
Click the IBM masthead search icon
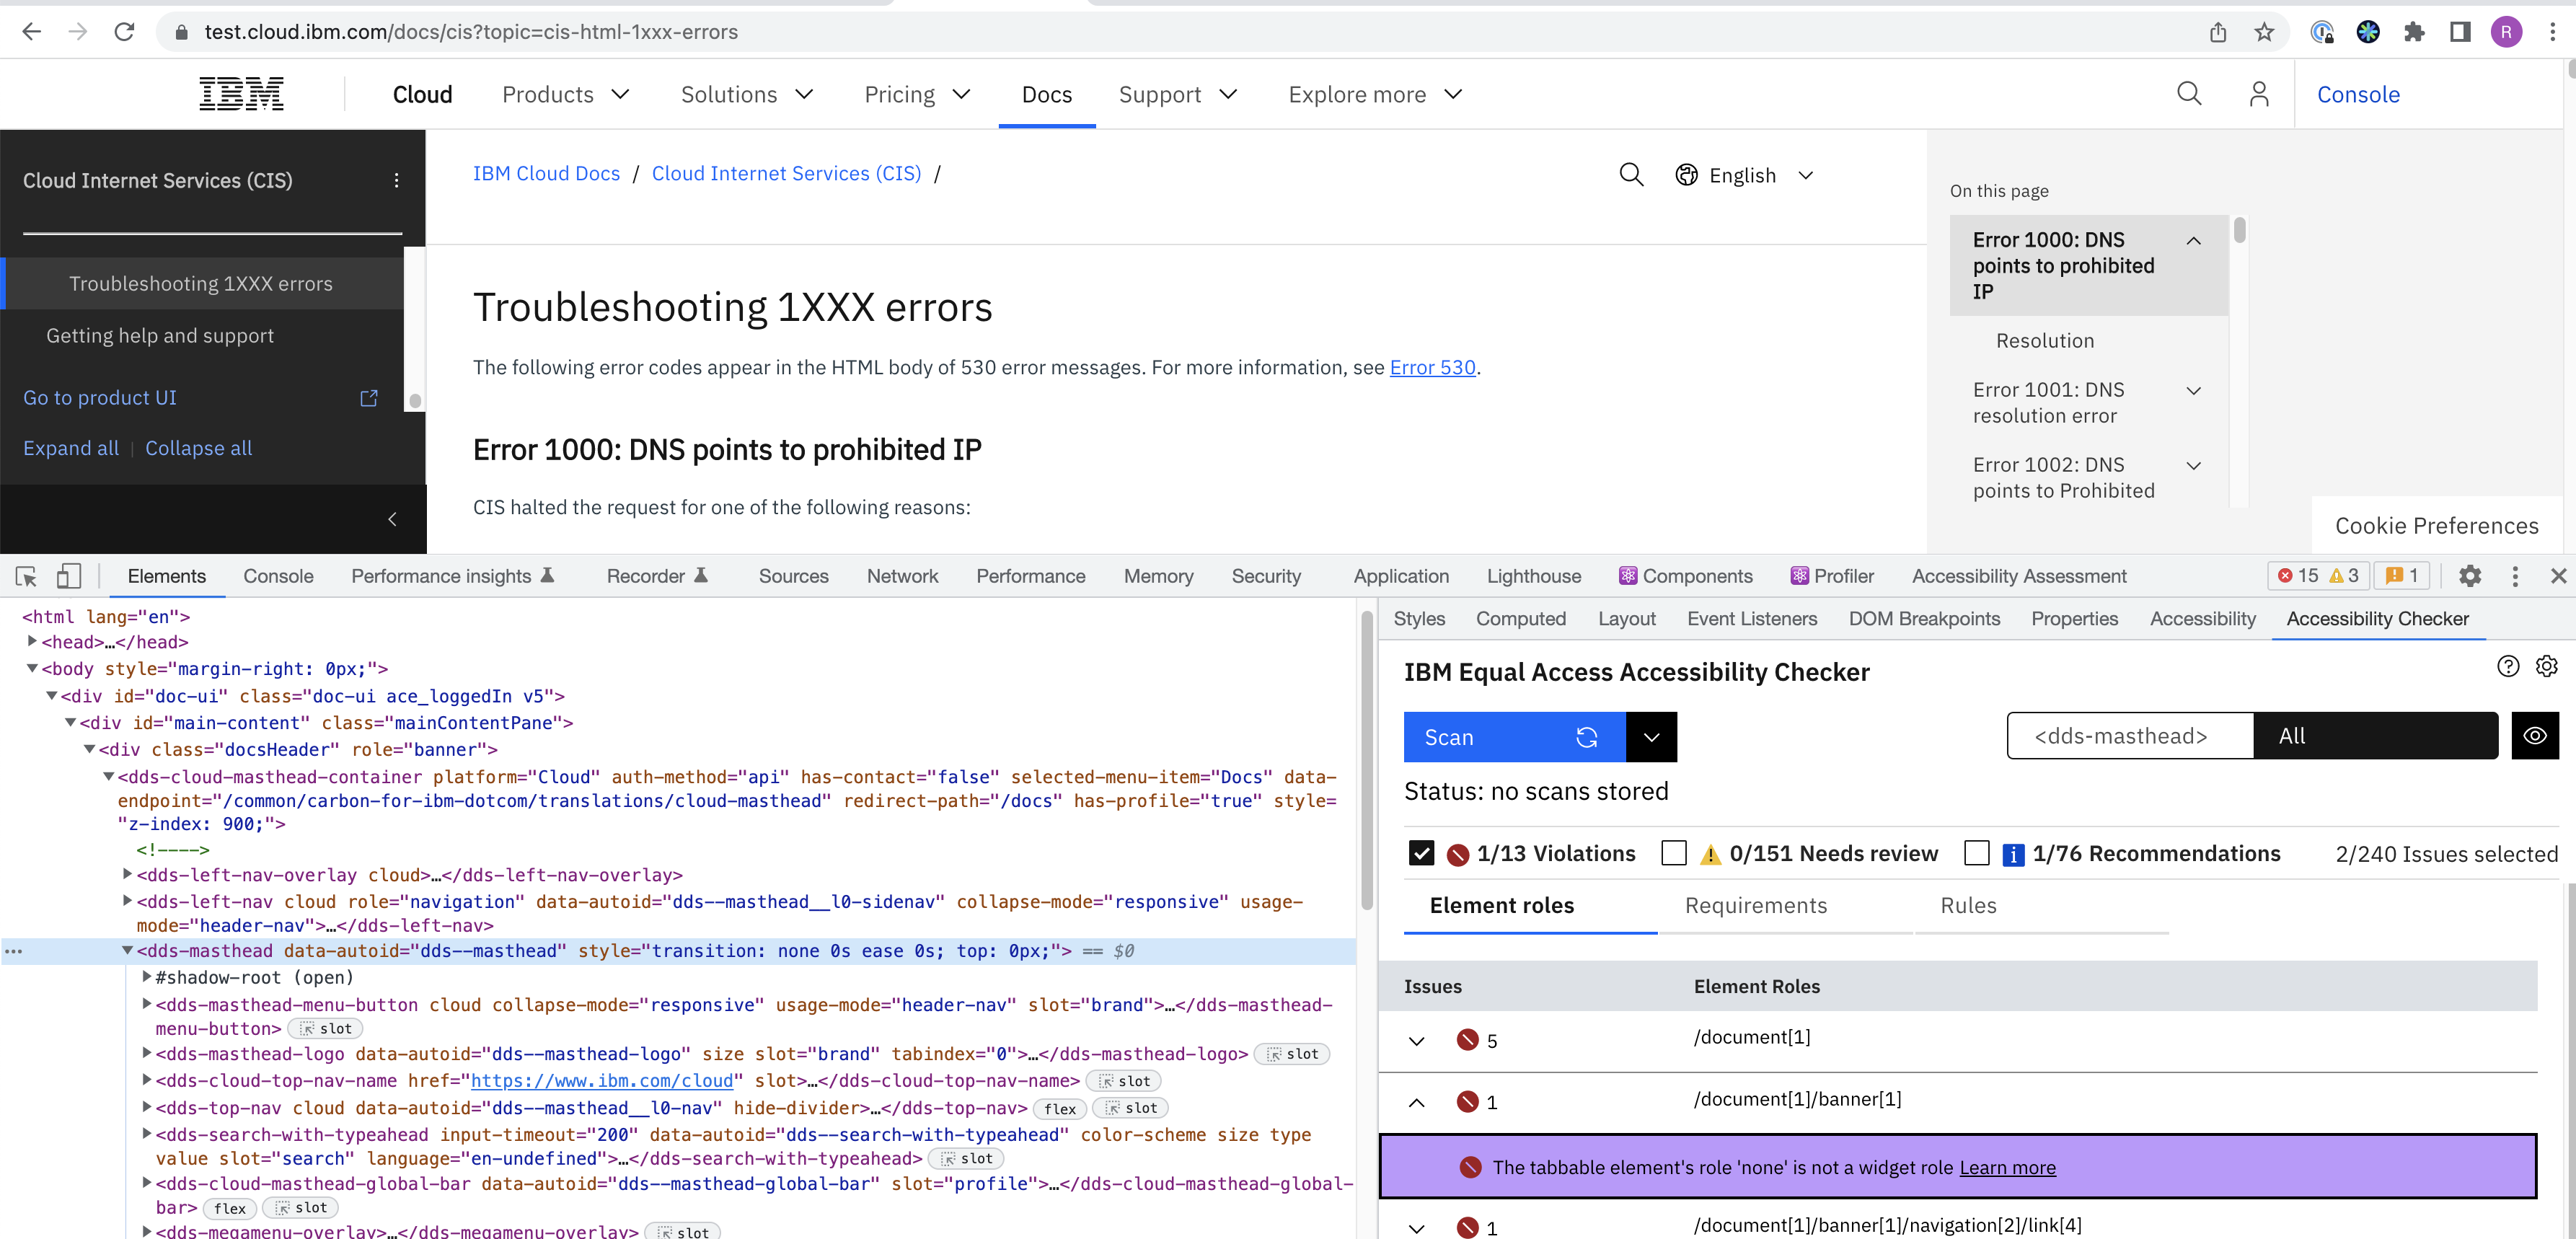coord(2188,94)
